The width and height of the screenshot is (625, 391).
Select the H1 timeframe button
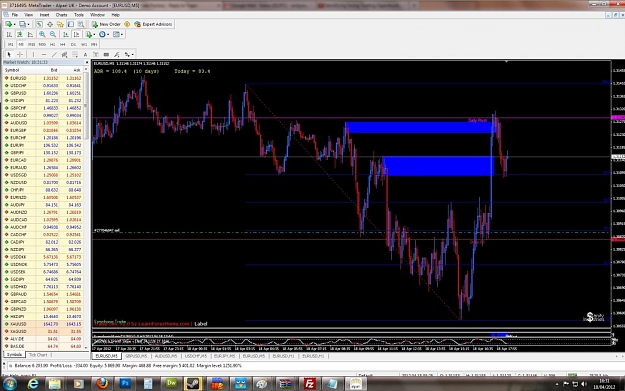tap(52, 44)
